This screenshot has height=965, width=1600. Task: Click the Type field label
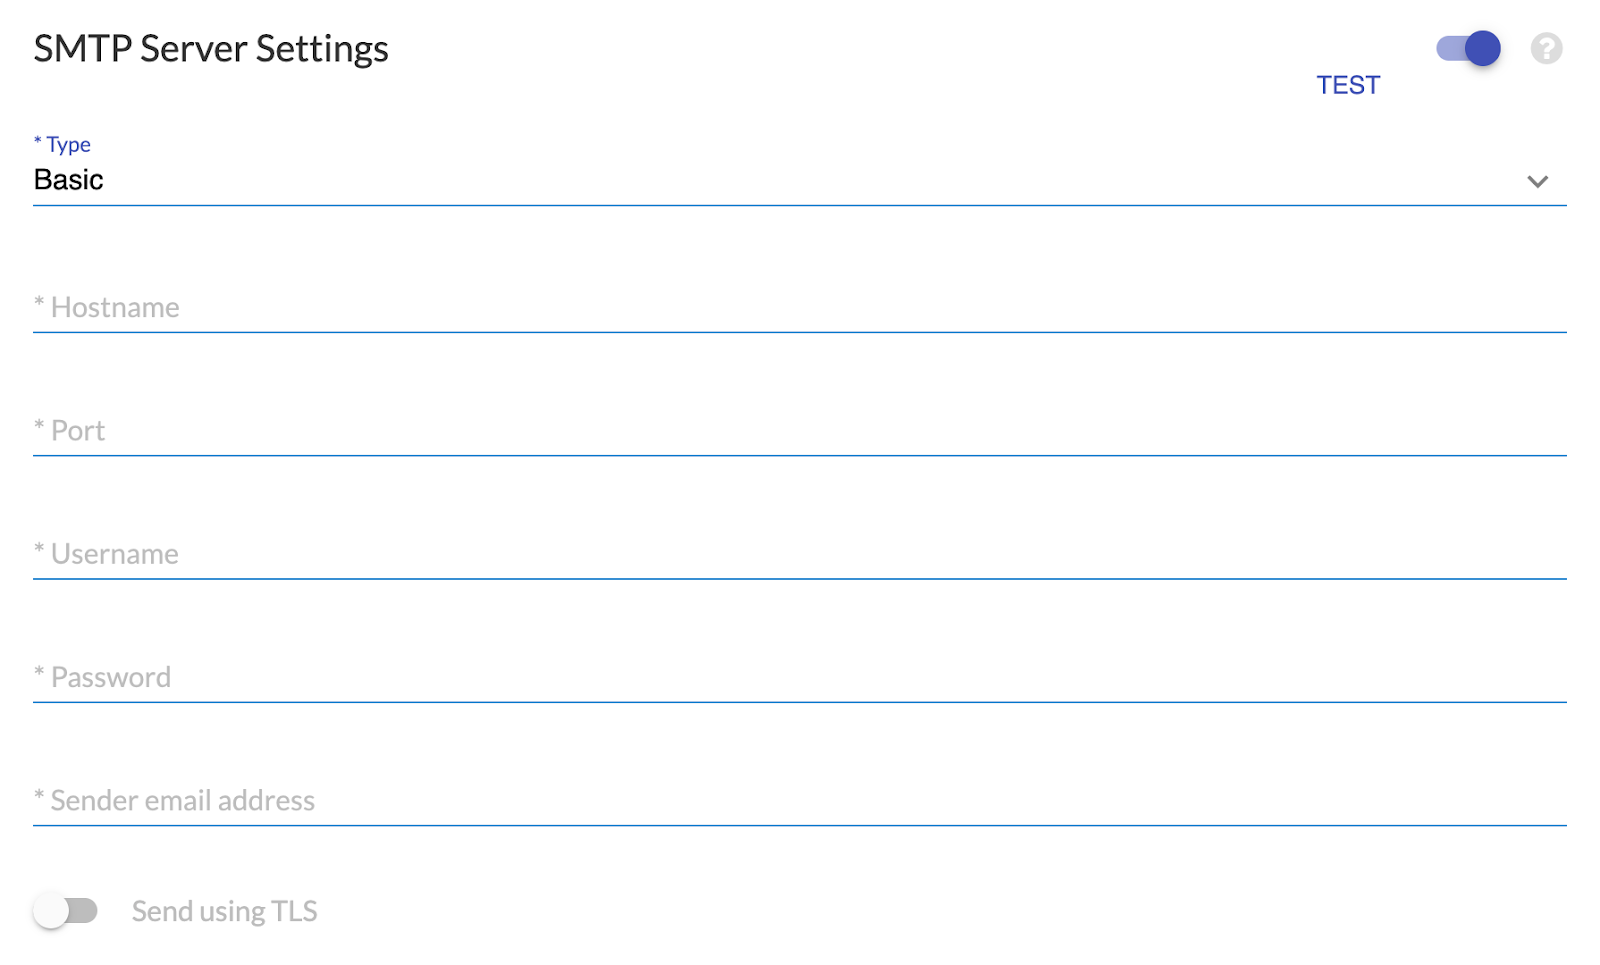tap(68, 144)
